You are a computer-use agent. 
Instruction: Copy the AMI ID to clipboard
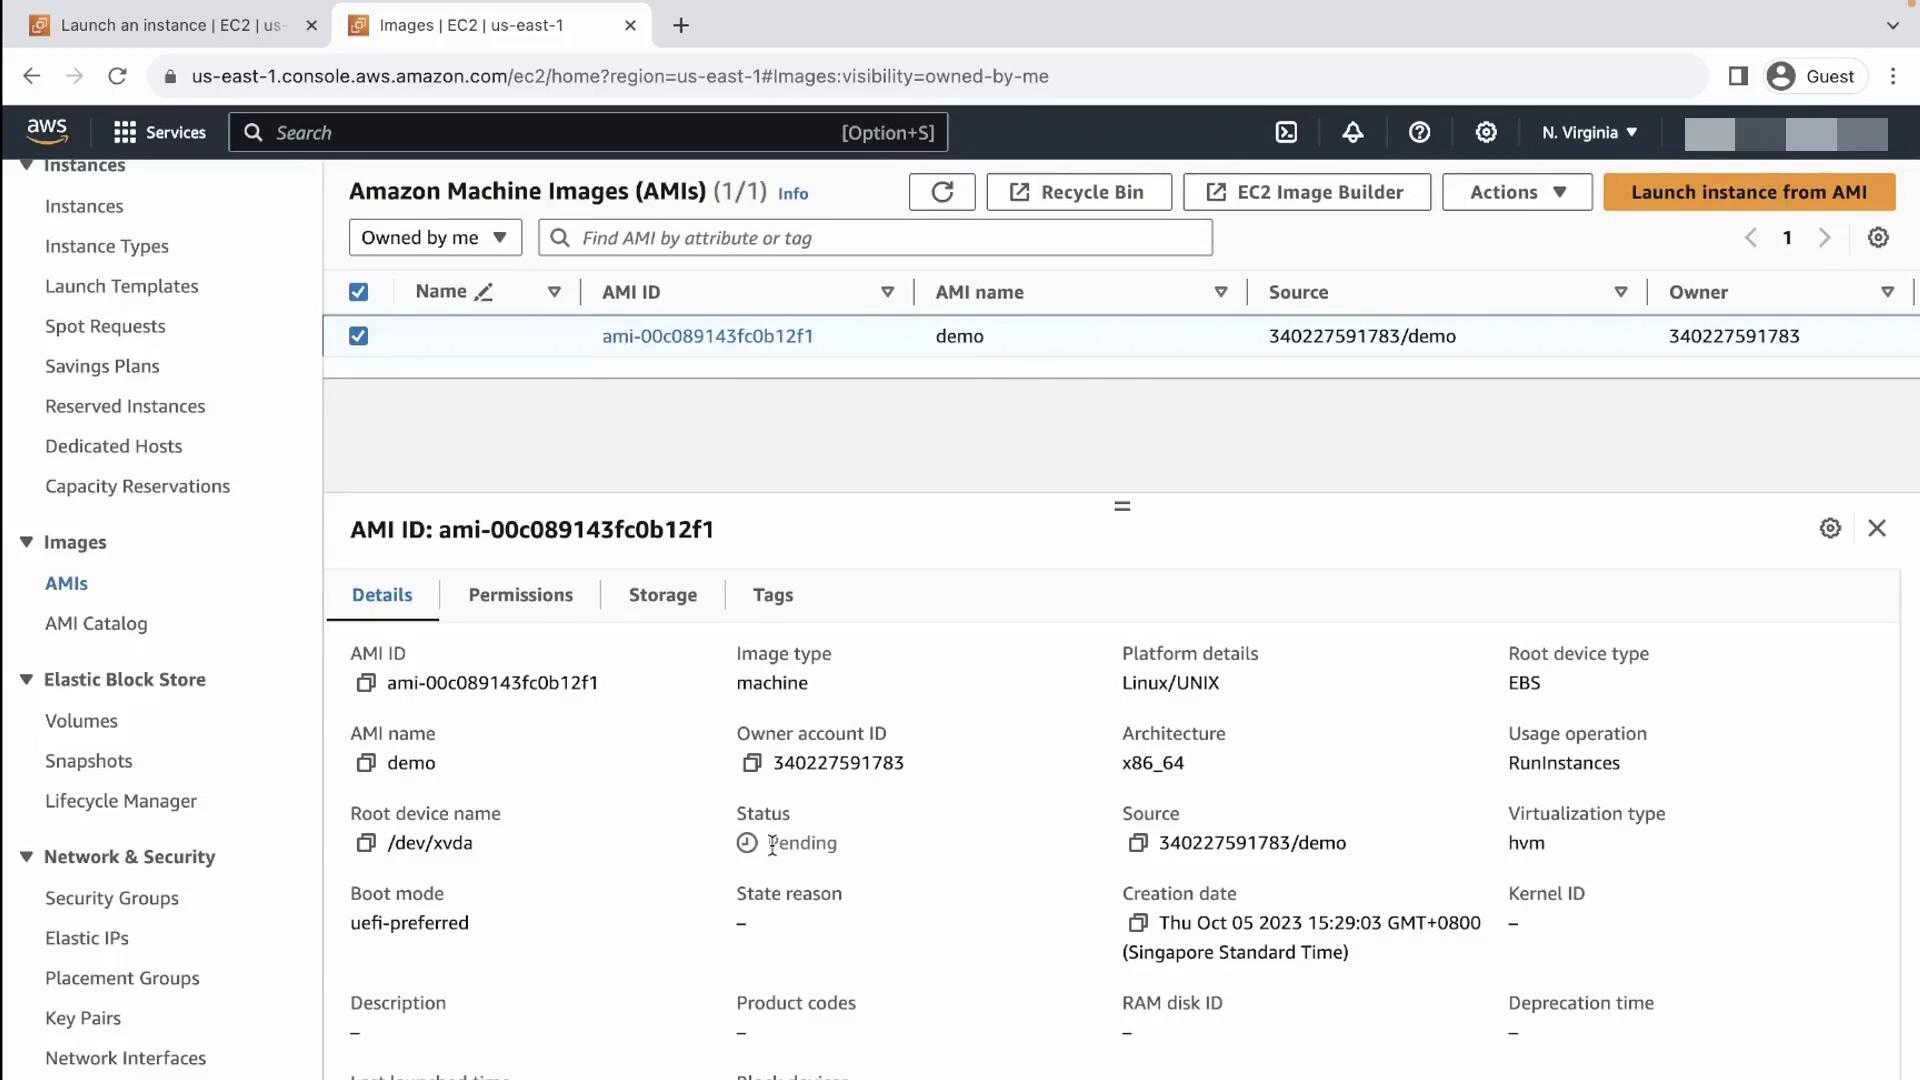tap(366, 683)
